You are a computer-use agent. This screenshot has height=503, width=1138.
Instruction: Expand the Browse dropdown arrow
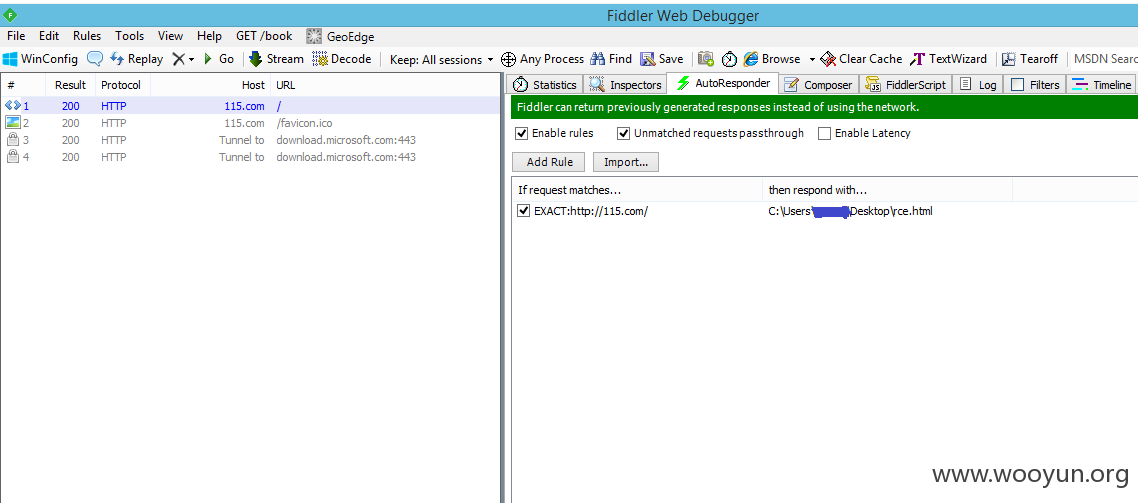click(x=812, y=60)
